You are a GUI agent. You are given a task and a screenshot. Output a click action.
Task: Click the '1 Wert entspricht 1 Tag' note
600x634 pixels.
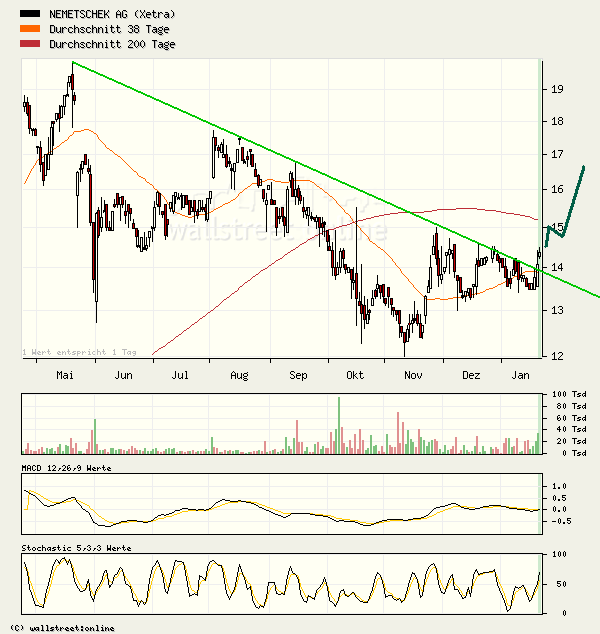[86, 352]
